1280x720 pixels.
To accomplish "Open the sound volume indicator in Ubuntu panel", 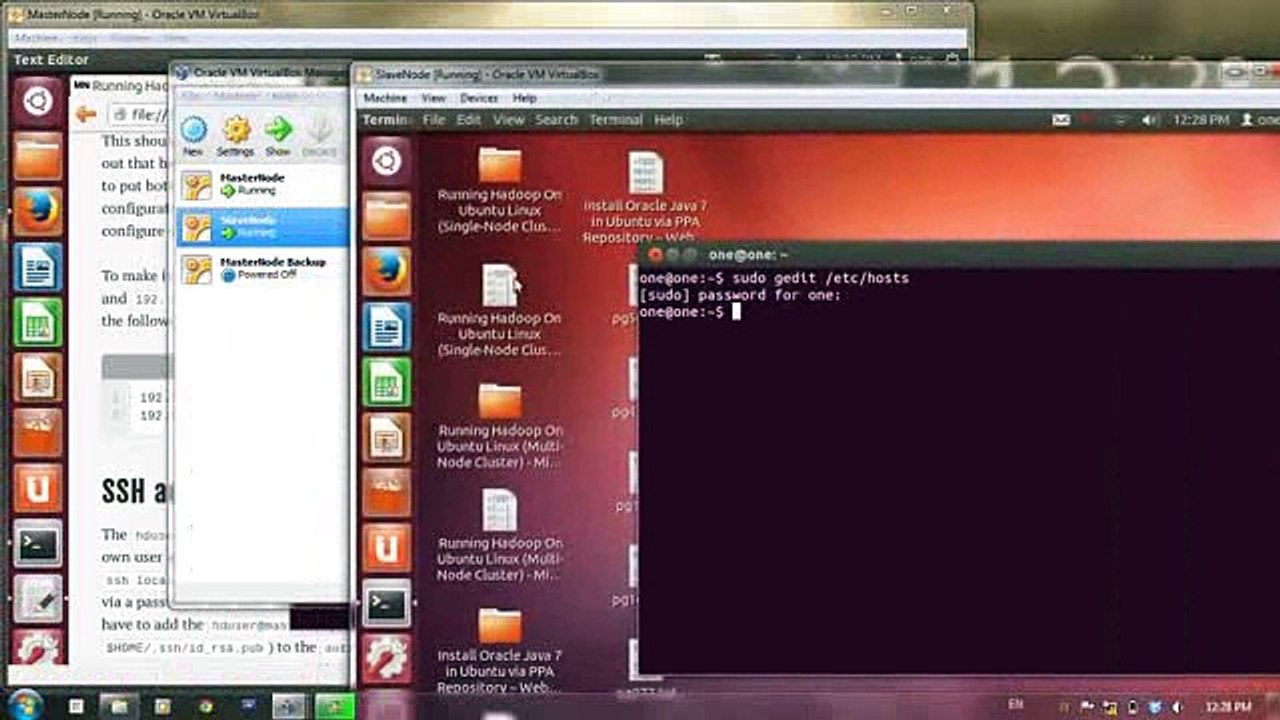I will [1151, 120].
